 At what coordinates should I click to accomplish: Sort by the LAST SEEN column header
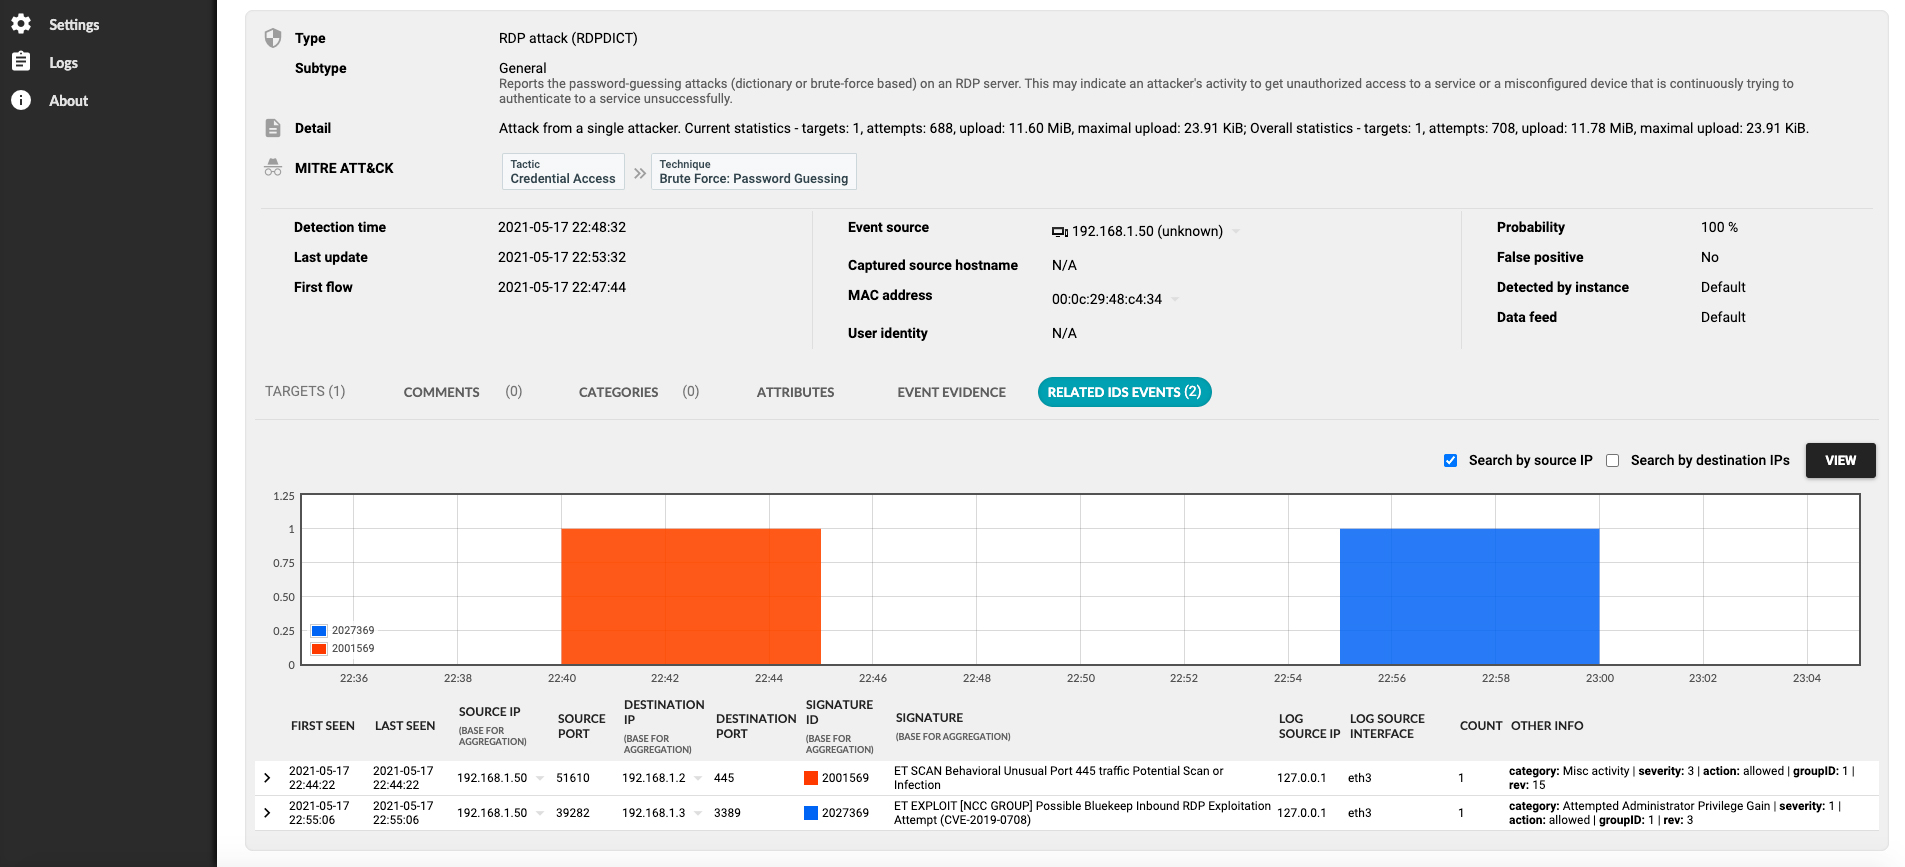(x=405, y=726)
